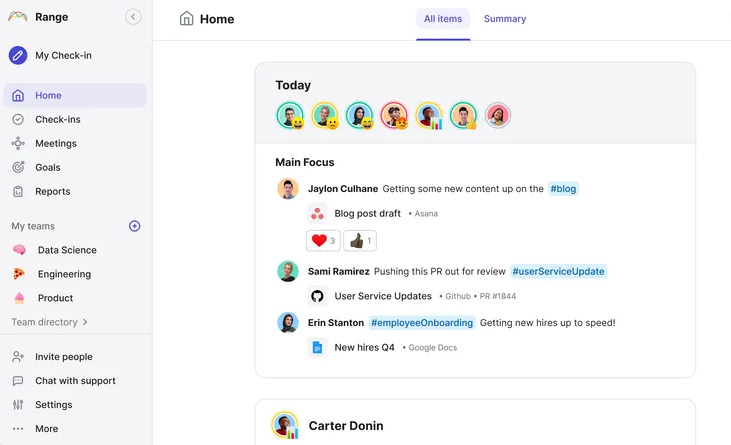The image size is (731, 445).
Task: Open the #userServiceUpdate tag
Action: [x=558, y=272]
